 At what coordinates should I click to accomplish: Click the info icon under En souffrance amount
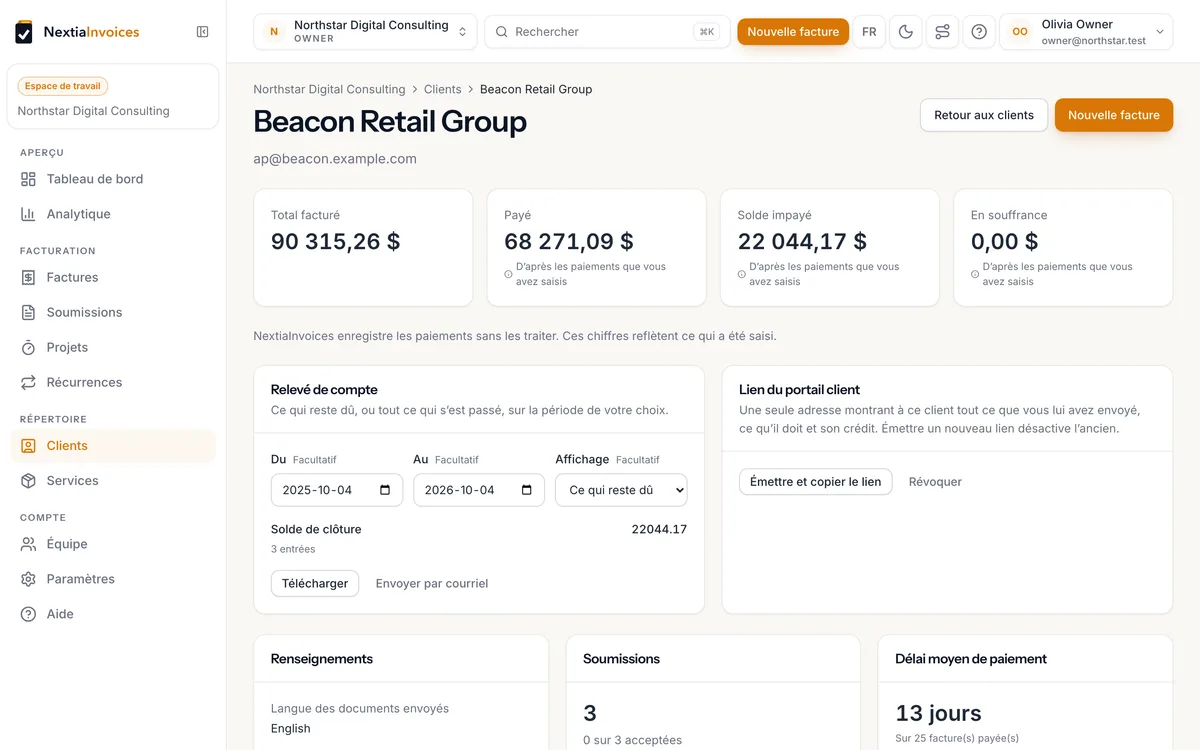click(975, 274)
